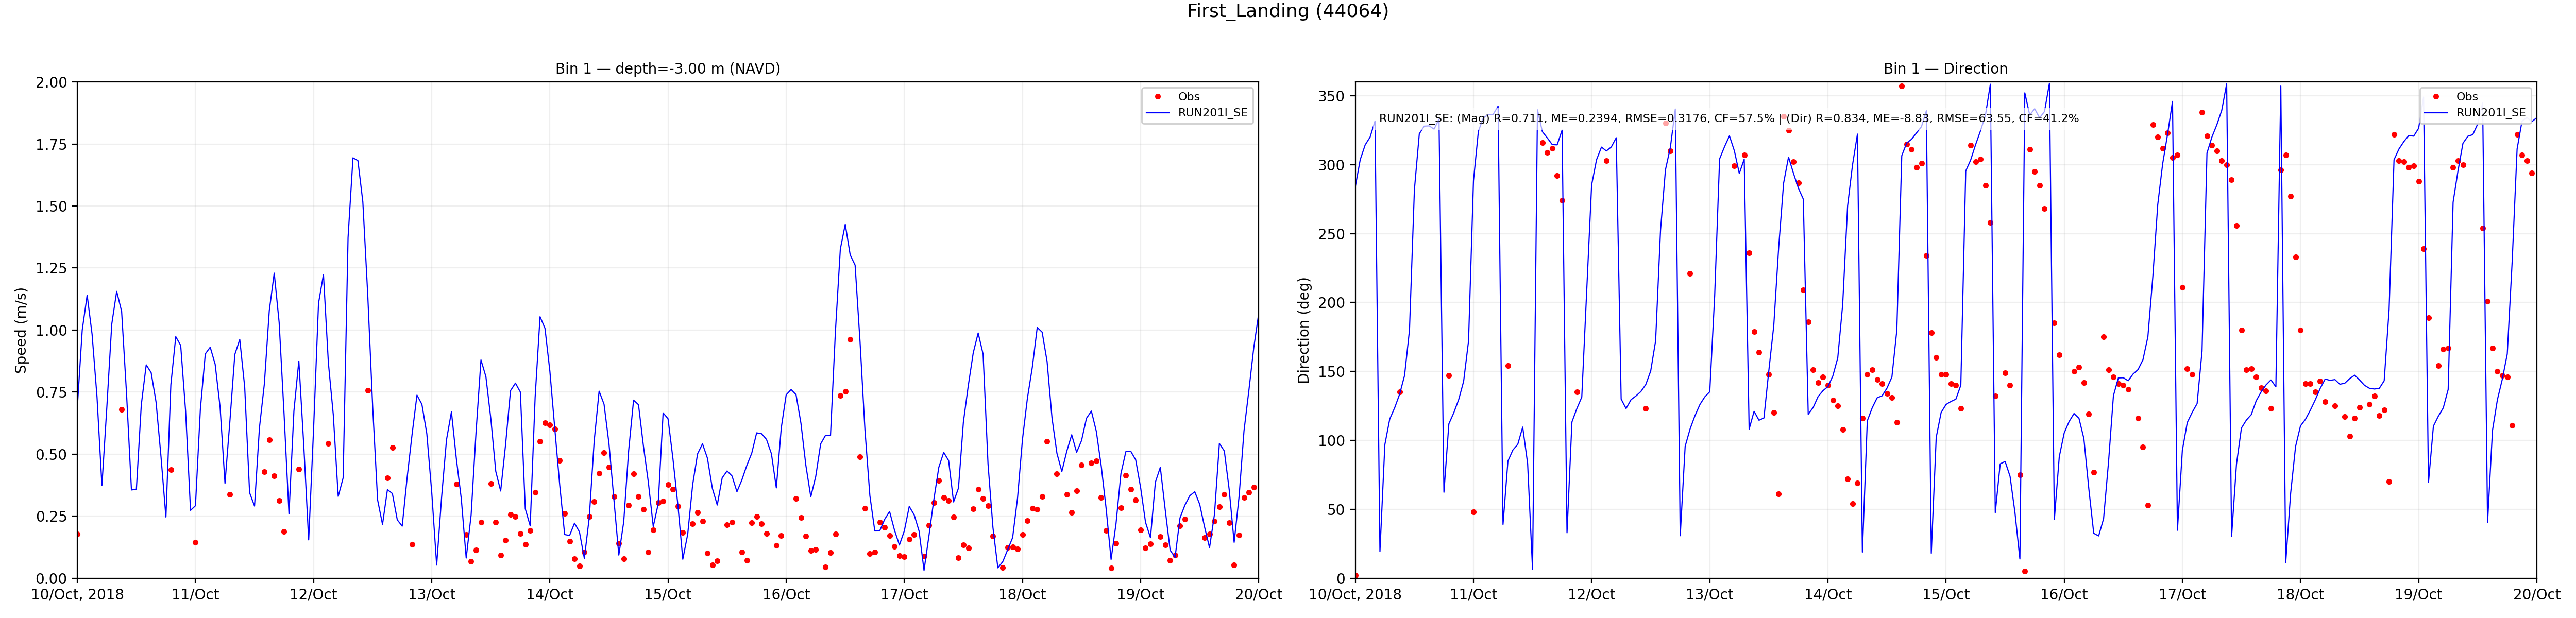Click "20/Oct" date tick under speed plot
The height and width of the screenshot is (618, 2576).
tap(1258, 595)
